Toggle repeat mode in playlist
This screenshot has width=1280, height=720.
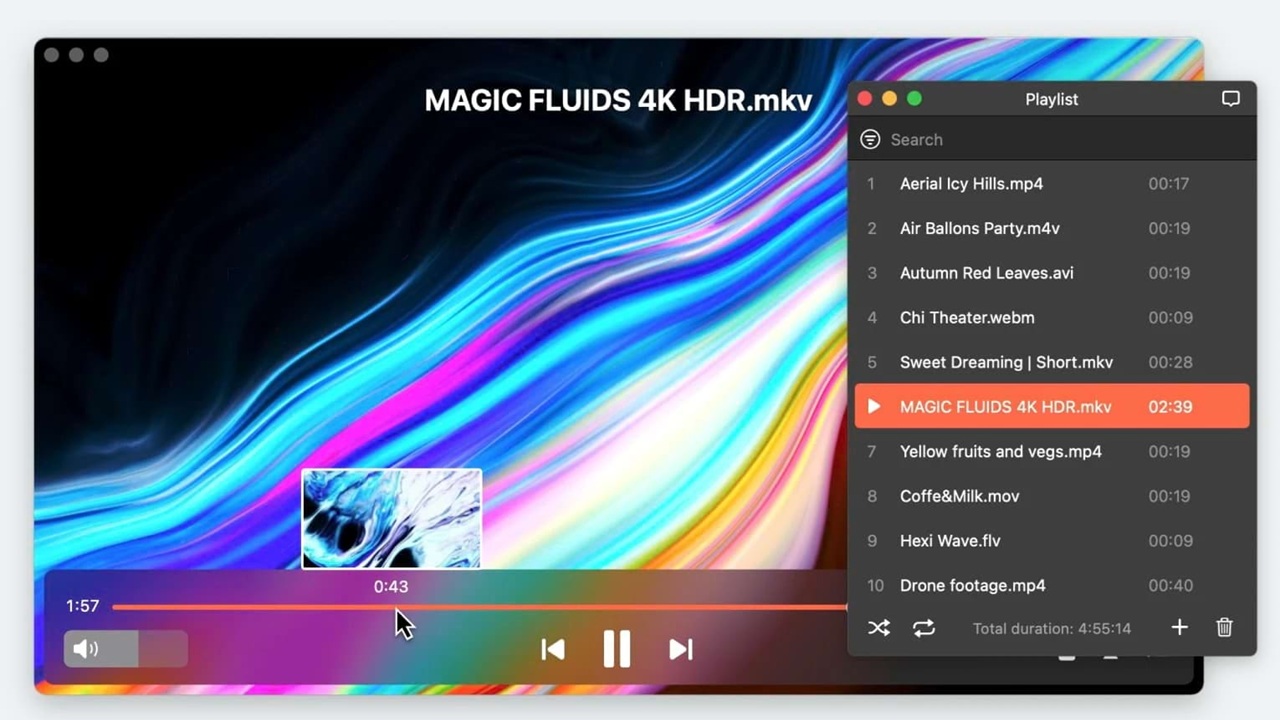pos(924,628)
